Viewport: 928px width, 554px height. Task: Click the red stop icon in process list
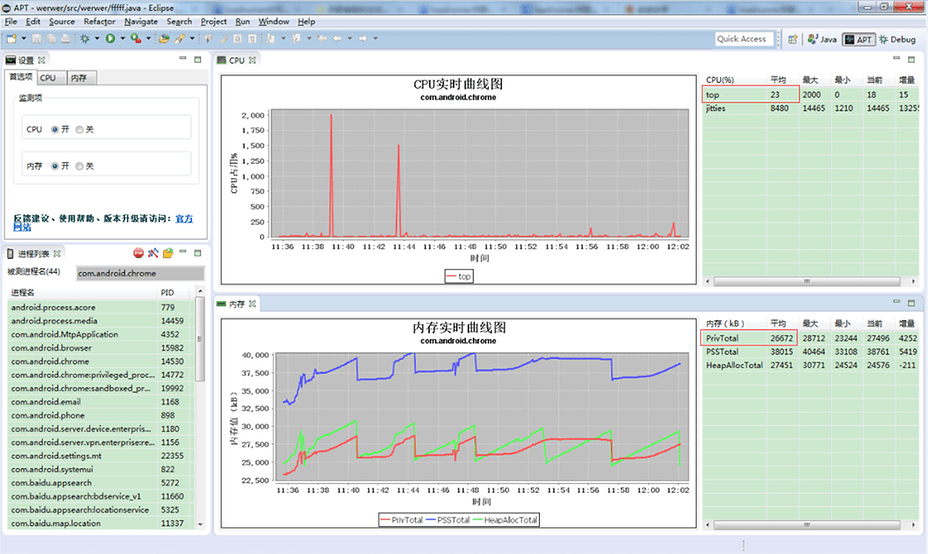[x=138, y=253]
